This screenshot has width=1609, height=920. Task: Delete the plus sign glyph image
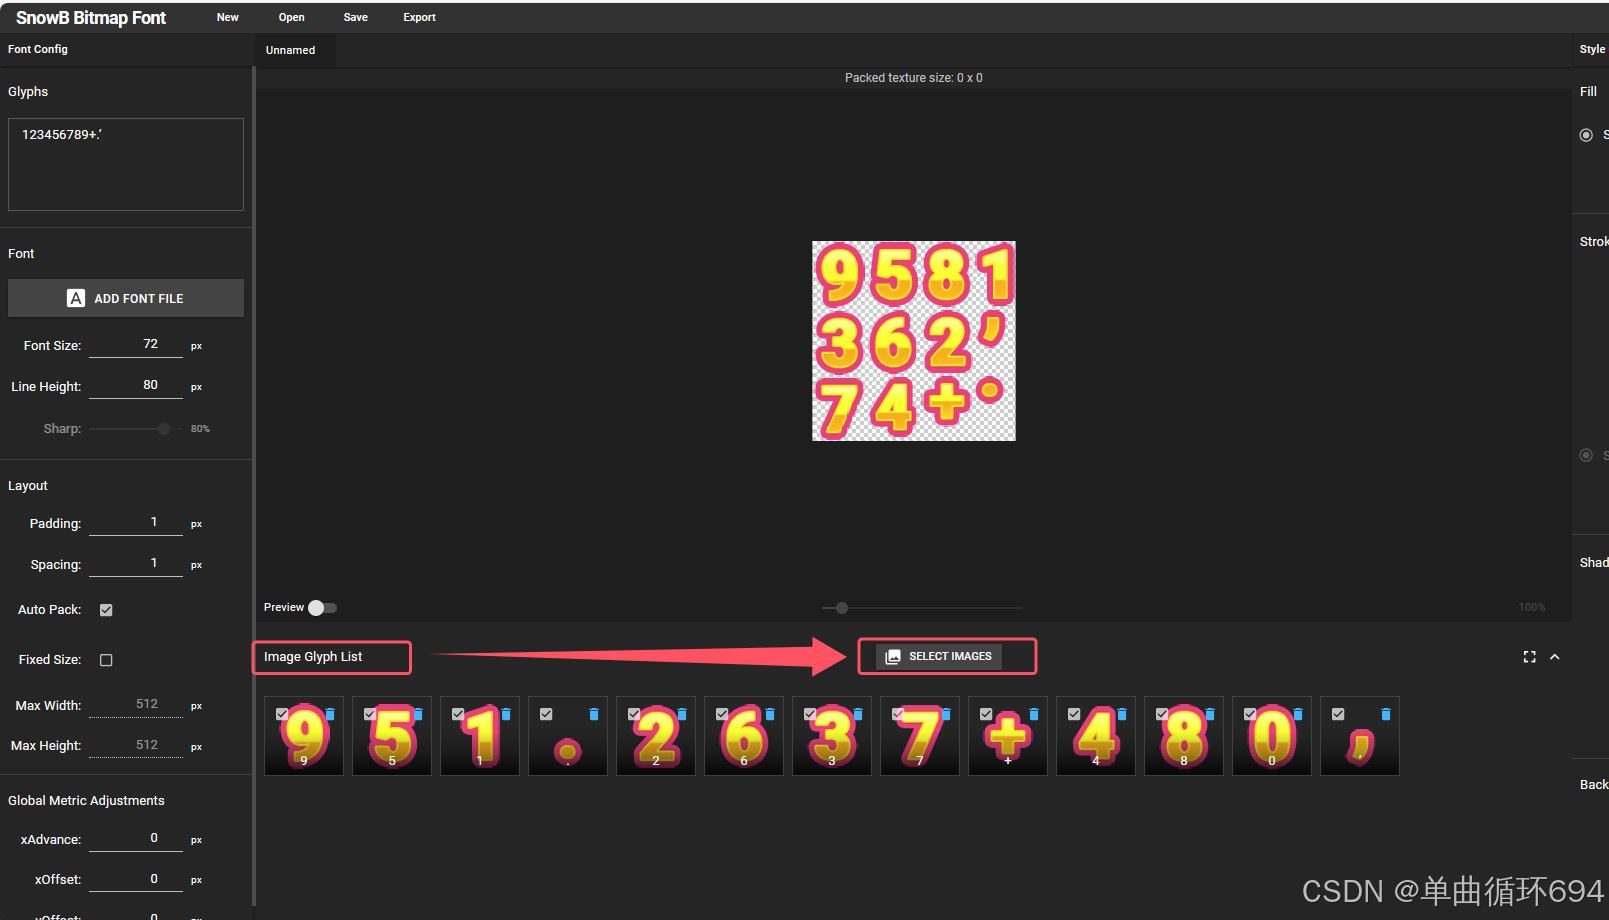1034,714
